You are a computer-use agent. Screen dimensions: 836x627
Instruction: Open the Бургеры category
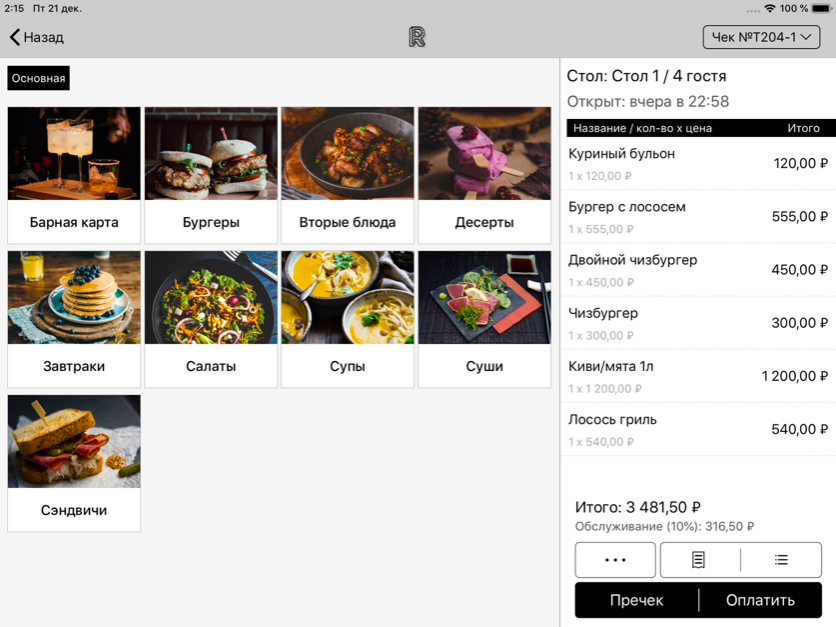click(x=211, y=175)
